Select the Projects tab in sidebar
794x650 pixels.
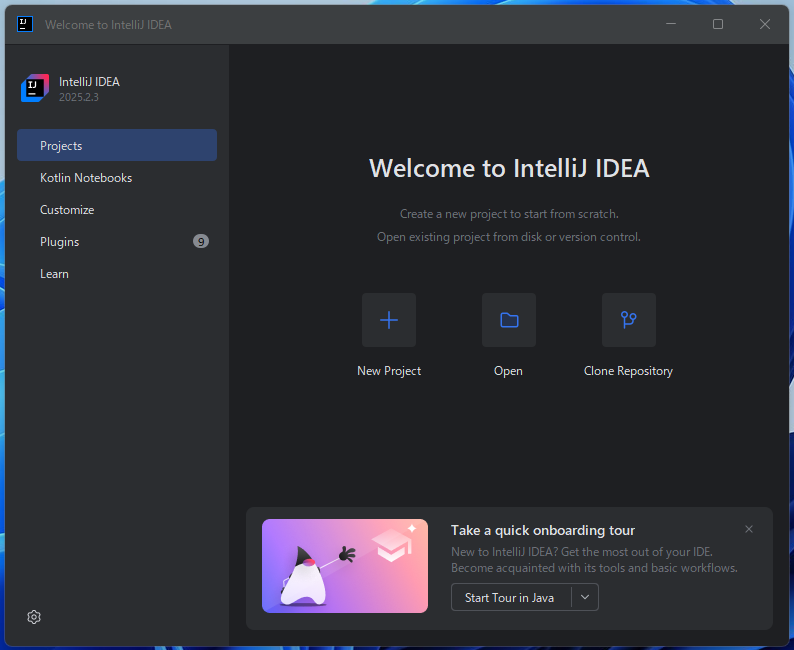(116, 146)
